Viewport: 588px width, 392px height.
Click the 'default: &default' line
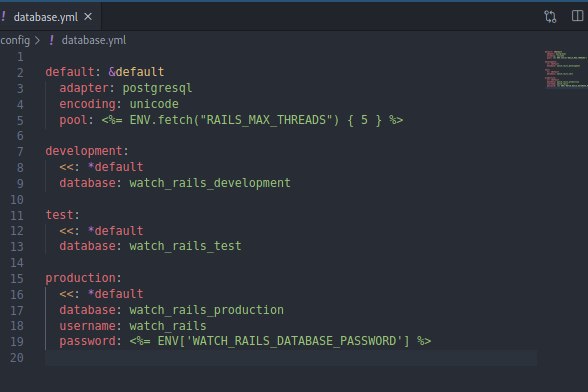coord(105,72)
